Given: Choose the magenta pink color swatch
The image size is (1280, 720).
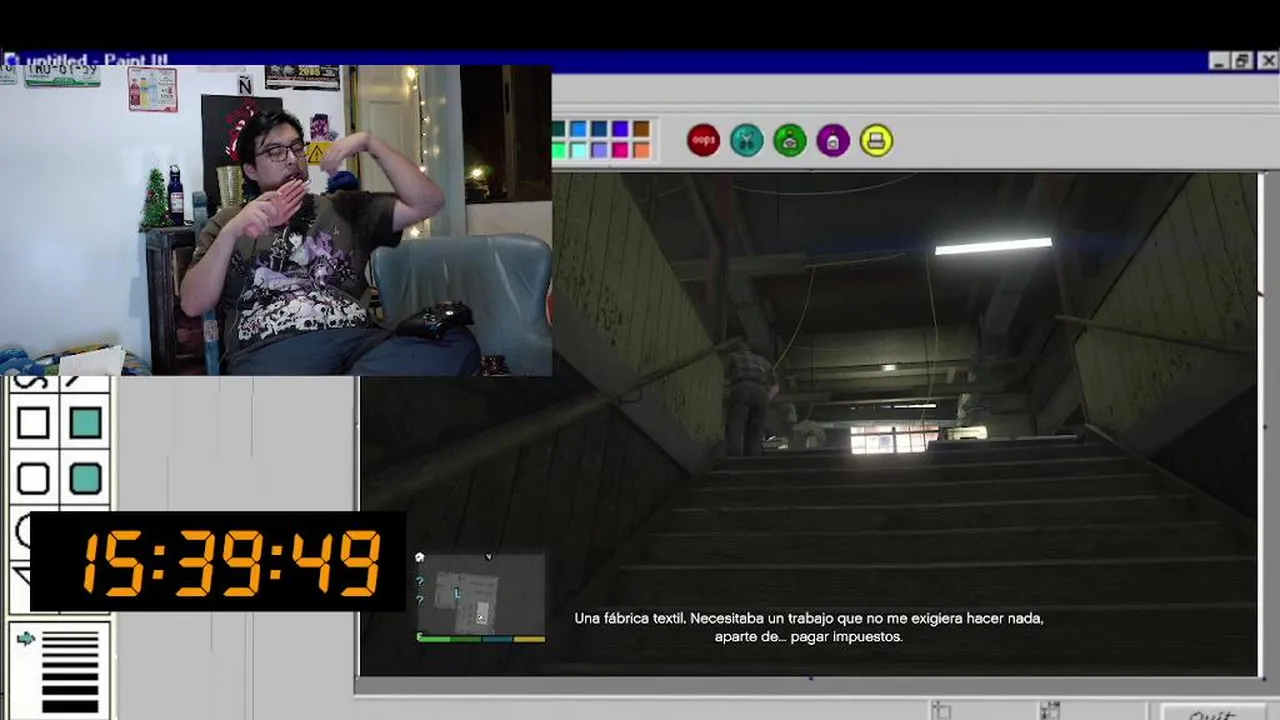Looking at the screenshot, I should click(620, 150).
